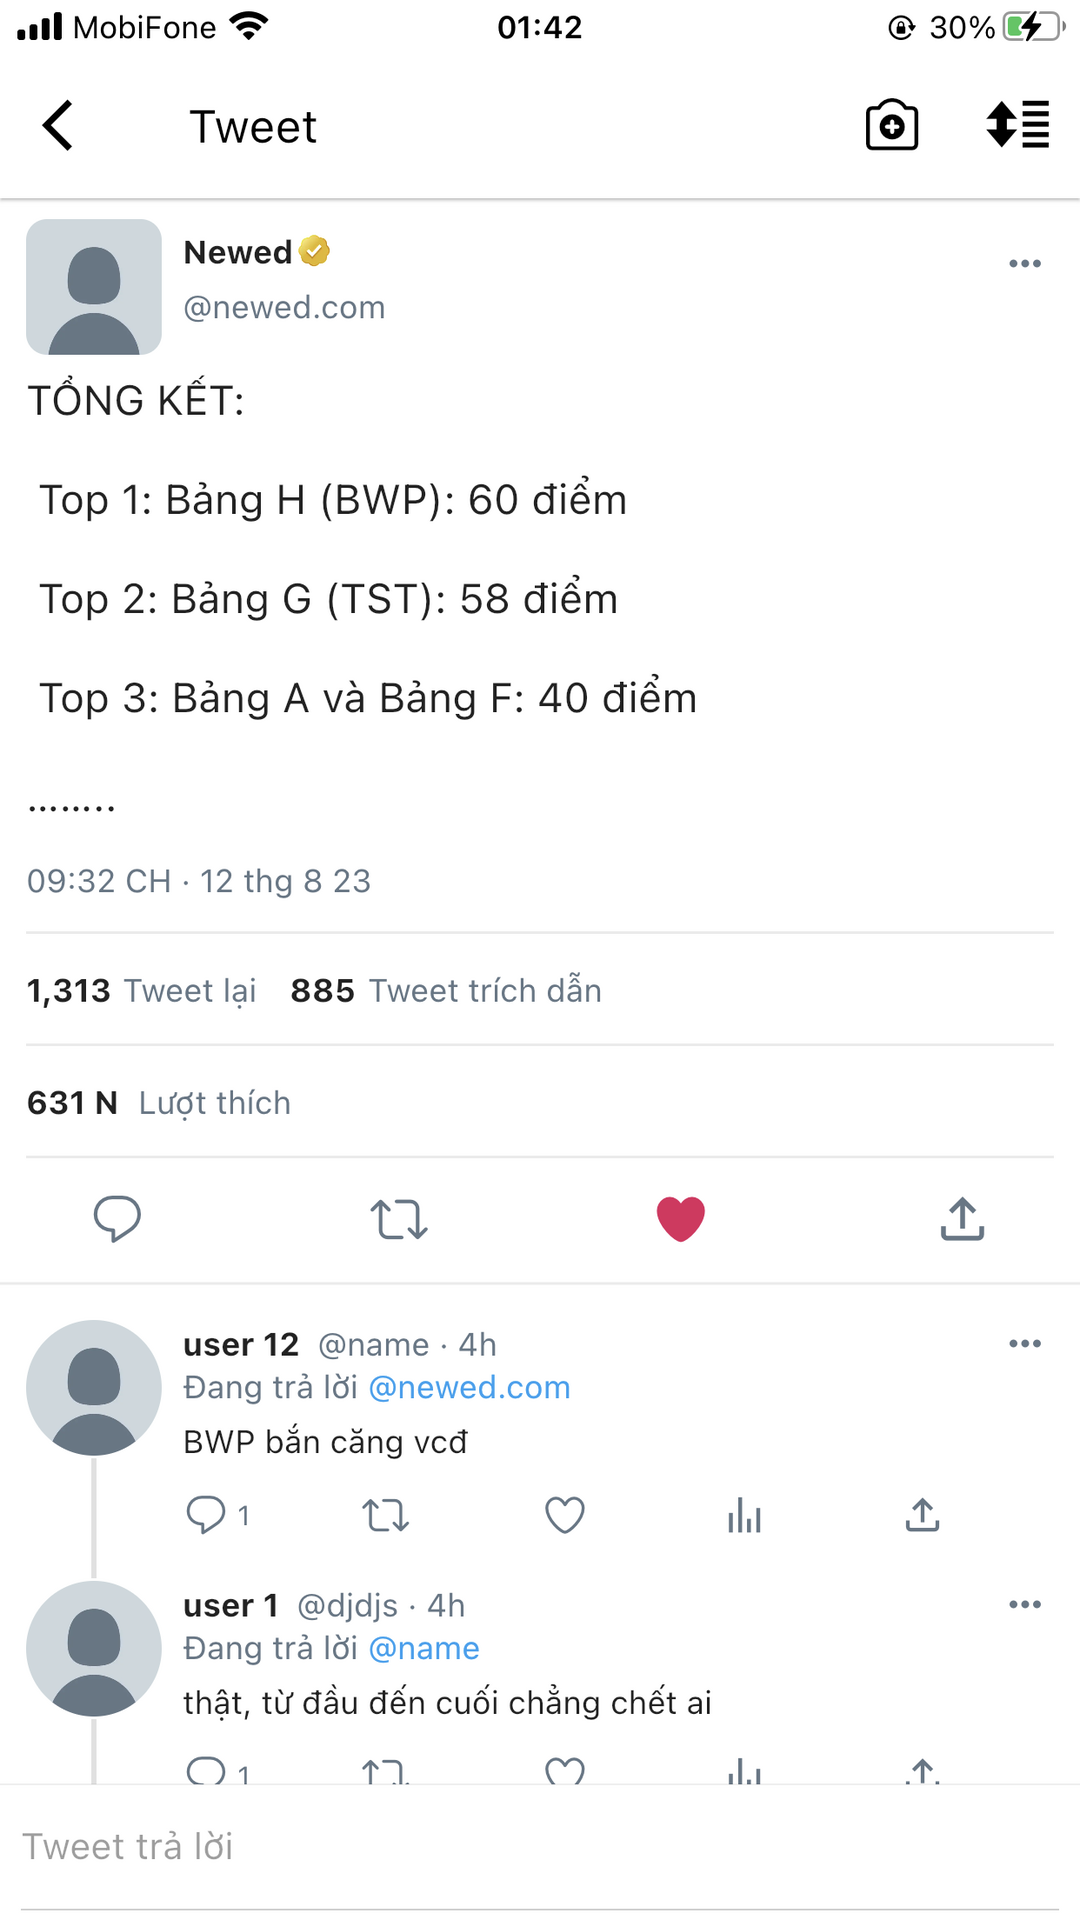Open more options for Newed tweet
This screenshot has width=1080, height=1920.
tap(1025, 264)
